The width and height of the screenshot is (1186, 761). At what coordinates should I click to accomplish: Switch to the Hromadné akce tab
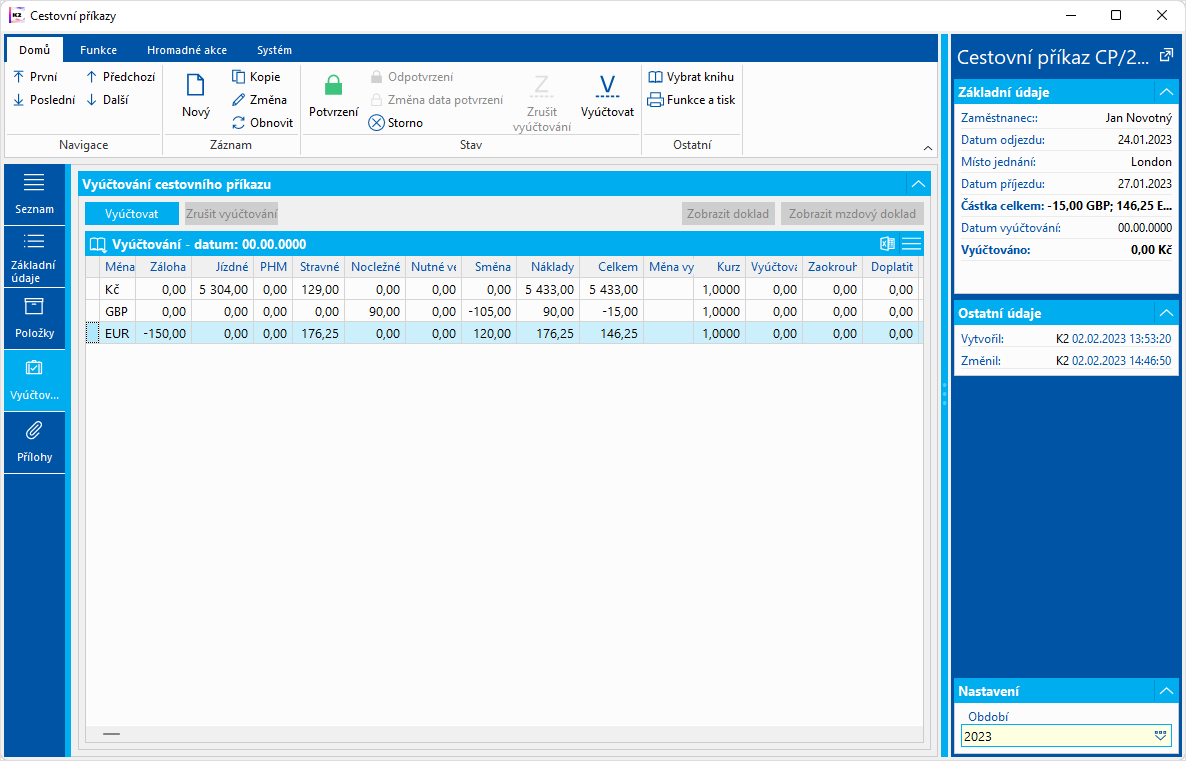point(186,50)
